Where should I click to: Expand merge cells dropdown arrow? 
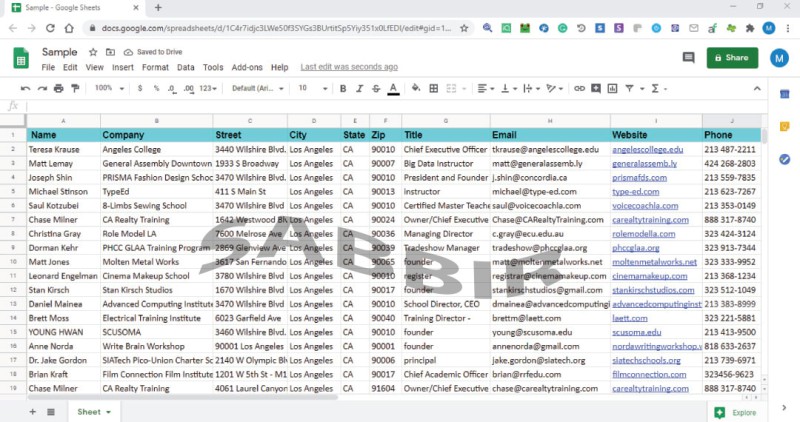[x=464, y=89]
